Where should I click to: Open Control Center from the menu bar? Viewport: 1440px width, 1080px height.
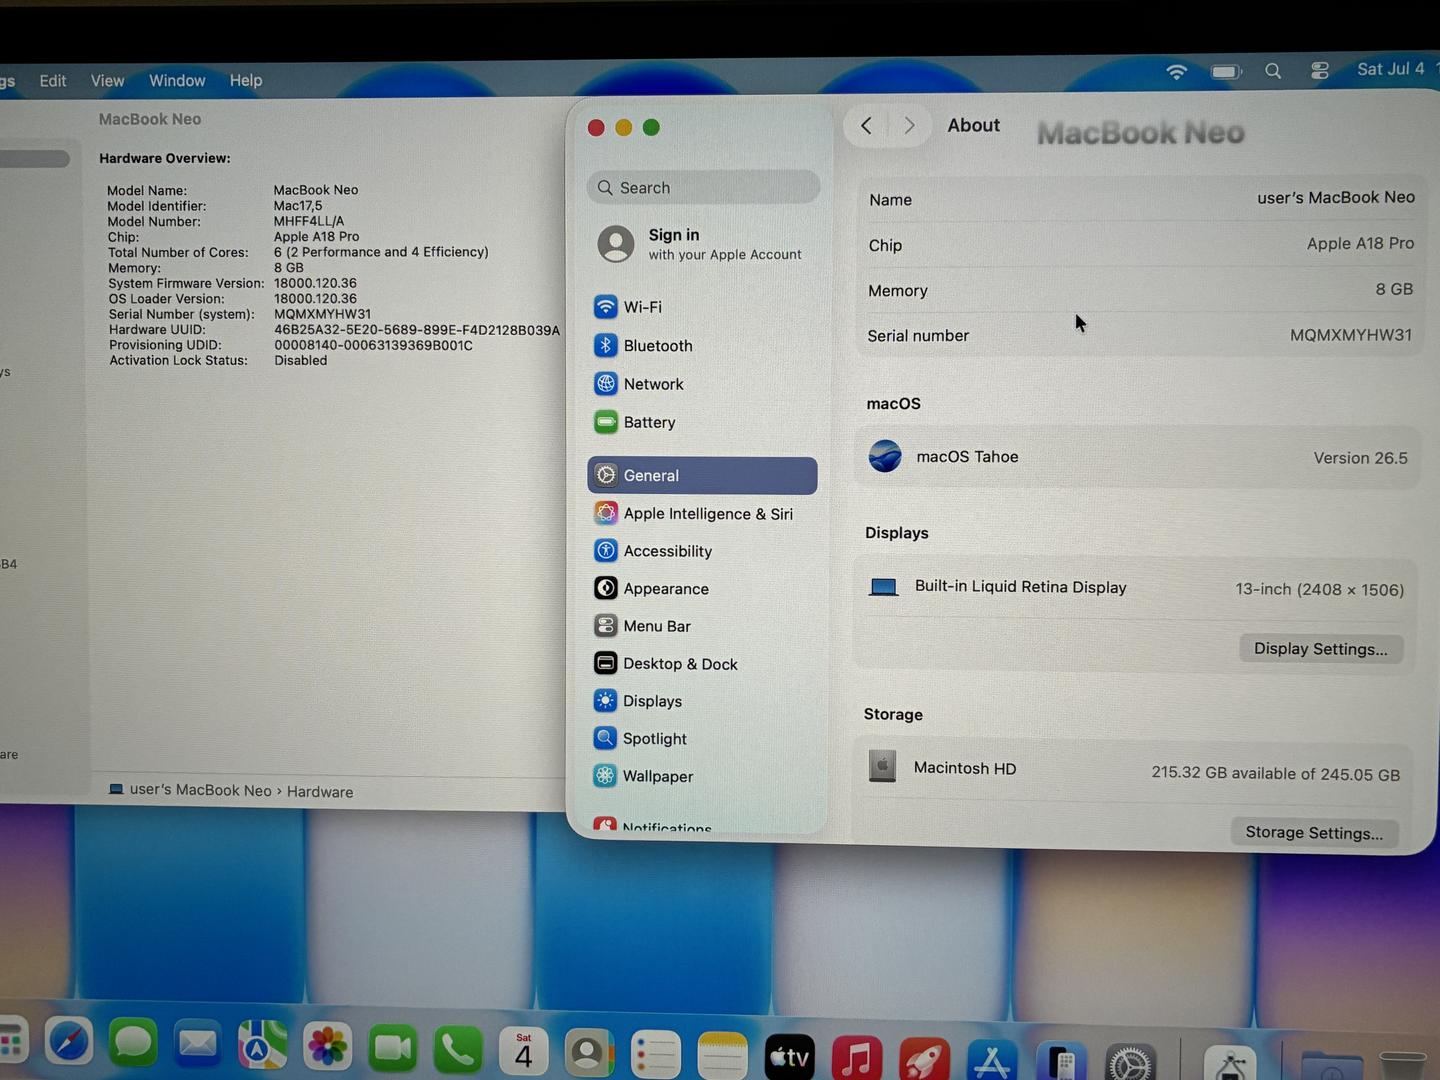pyautogui.click(x=1320, y=70)
